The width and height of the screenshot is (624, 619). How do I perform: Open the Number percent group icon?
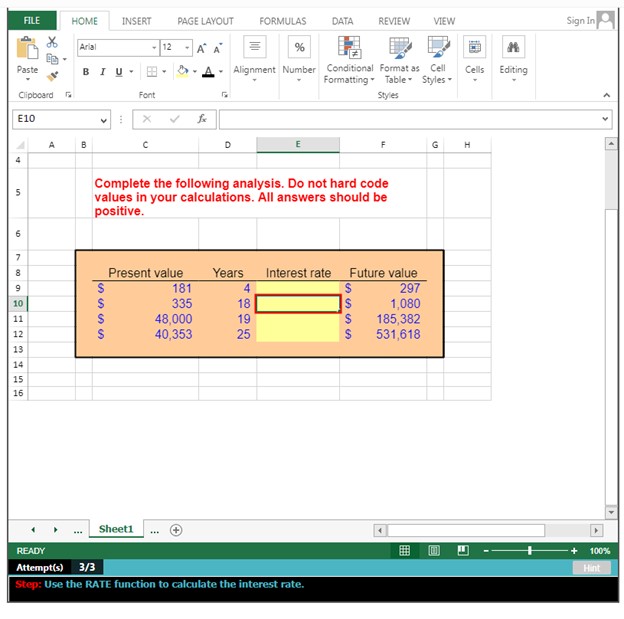pyautogui.click(x=299, y=47)
